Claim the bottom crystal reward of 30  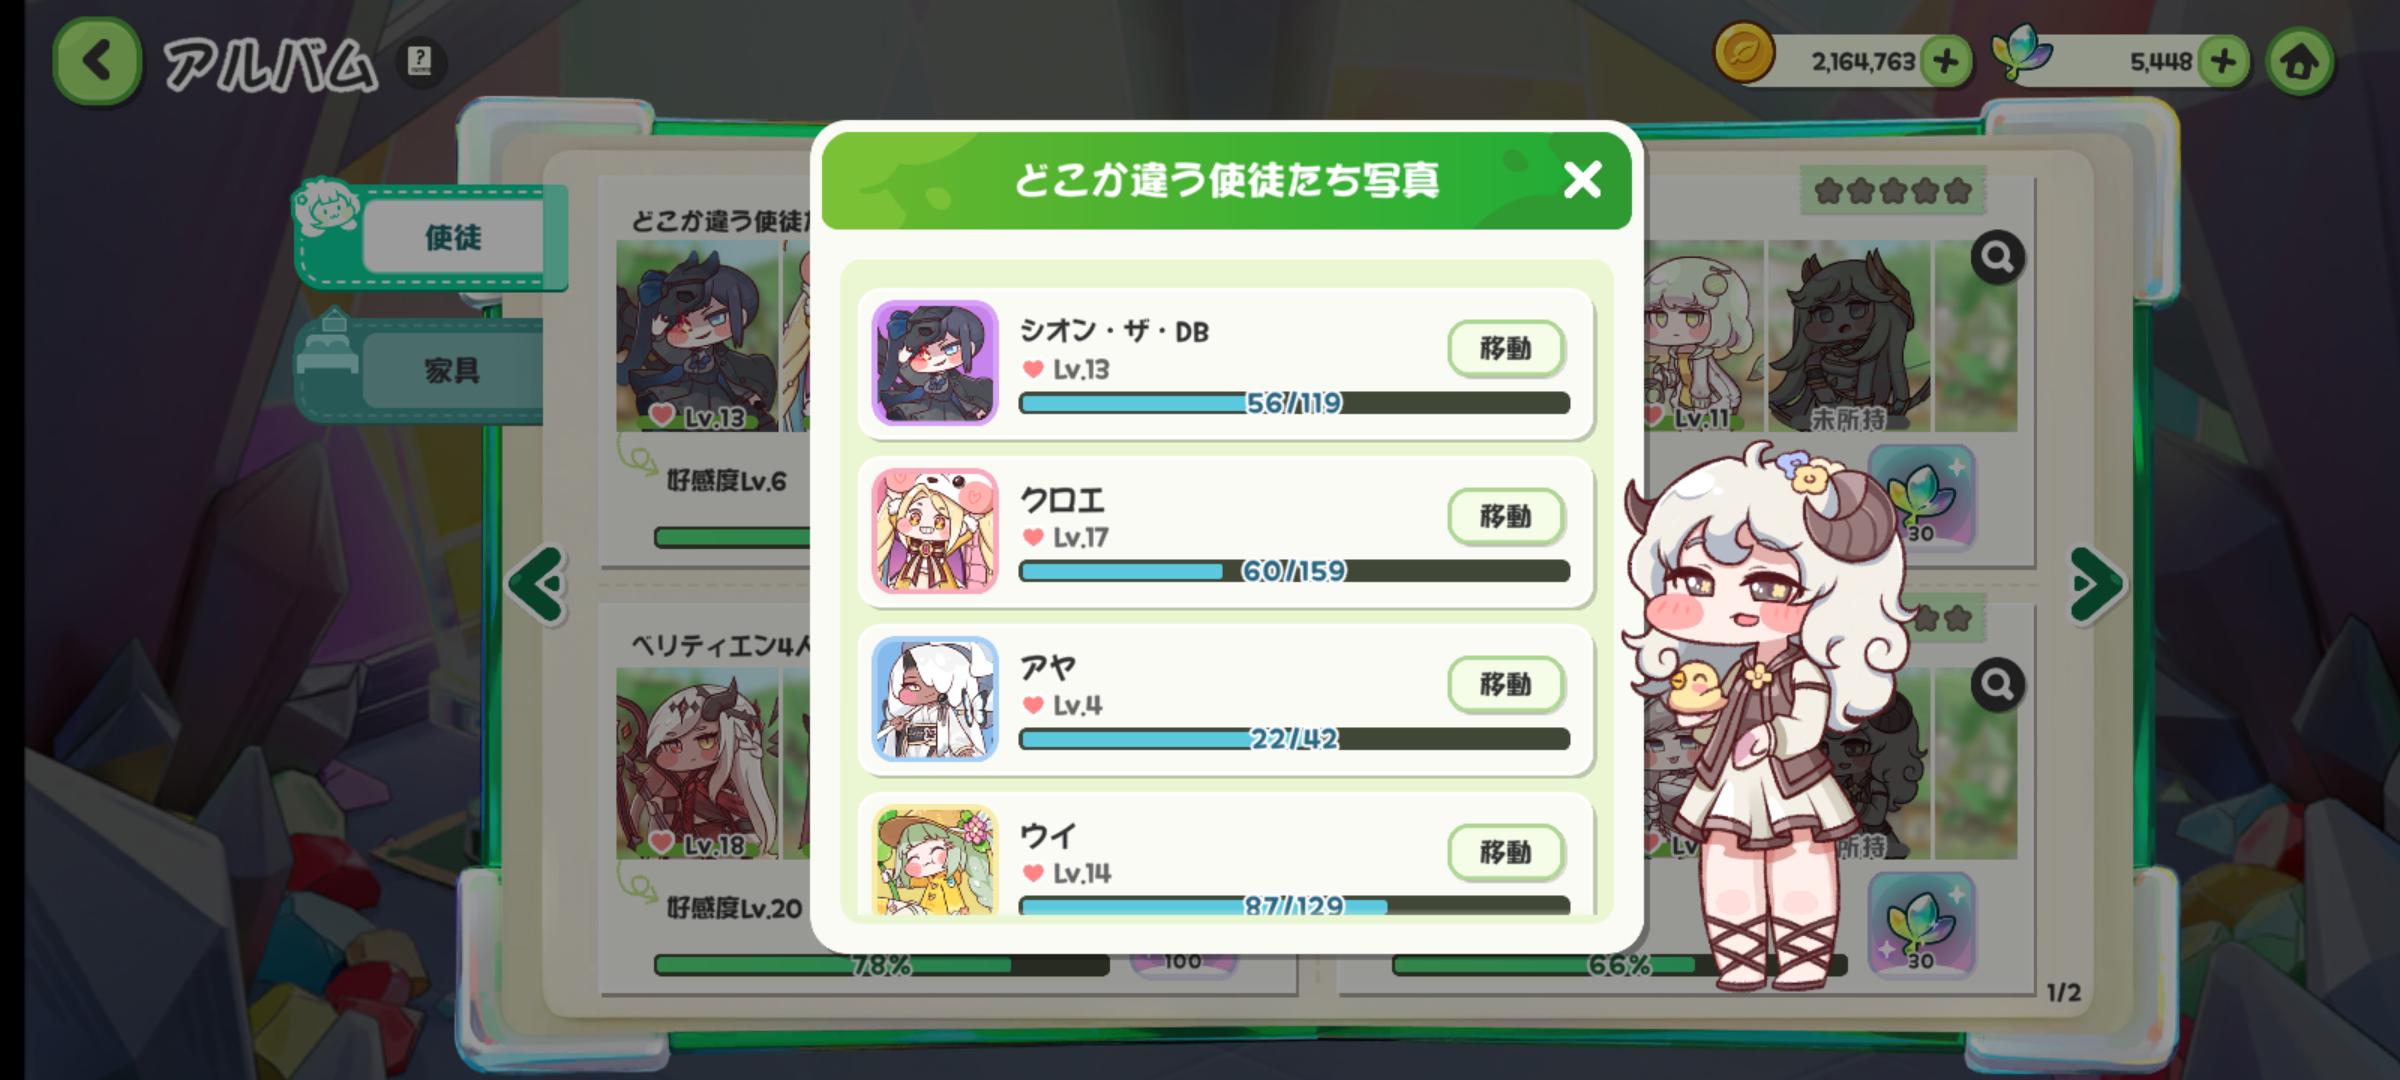(1920, 925)
